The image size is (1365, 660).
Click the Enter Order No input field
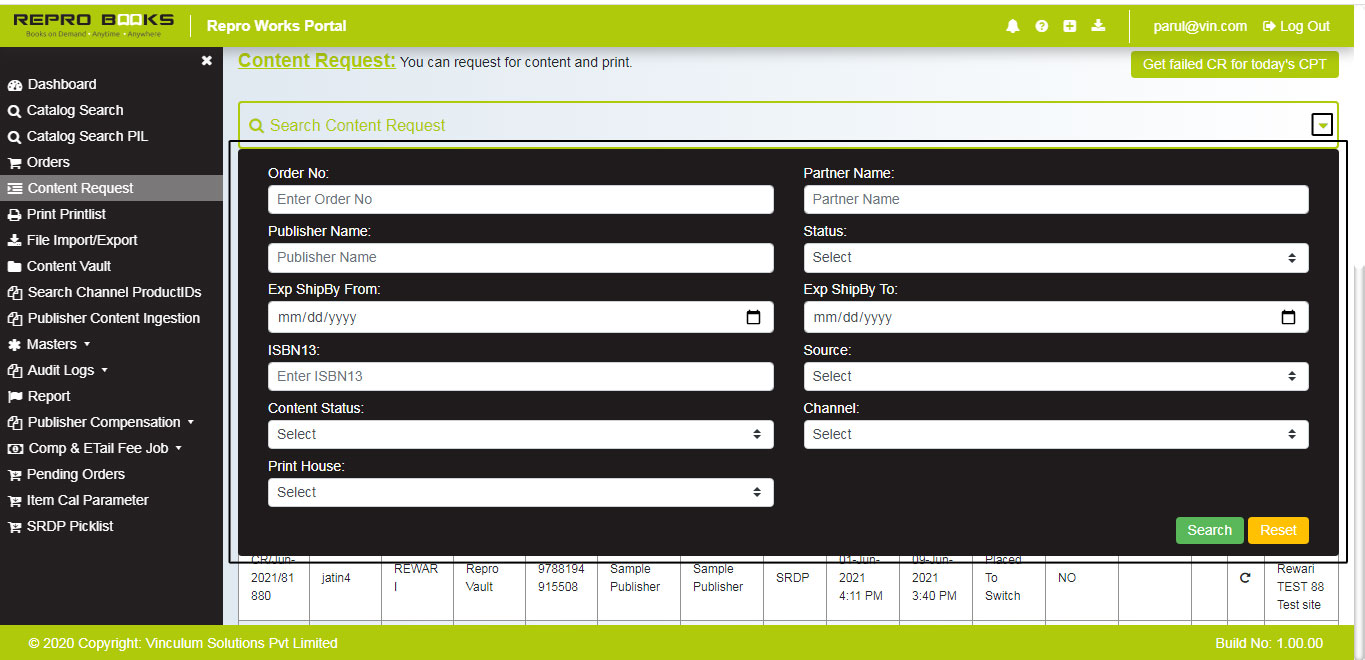point(519,199)
